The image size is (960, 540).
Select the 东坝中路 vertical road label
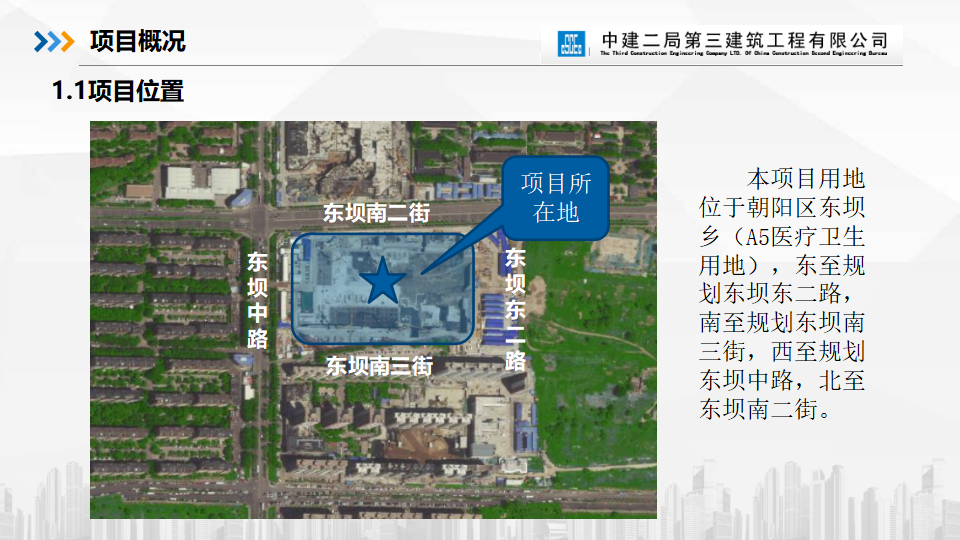[257, 300]
